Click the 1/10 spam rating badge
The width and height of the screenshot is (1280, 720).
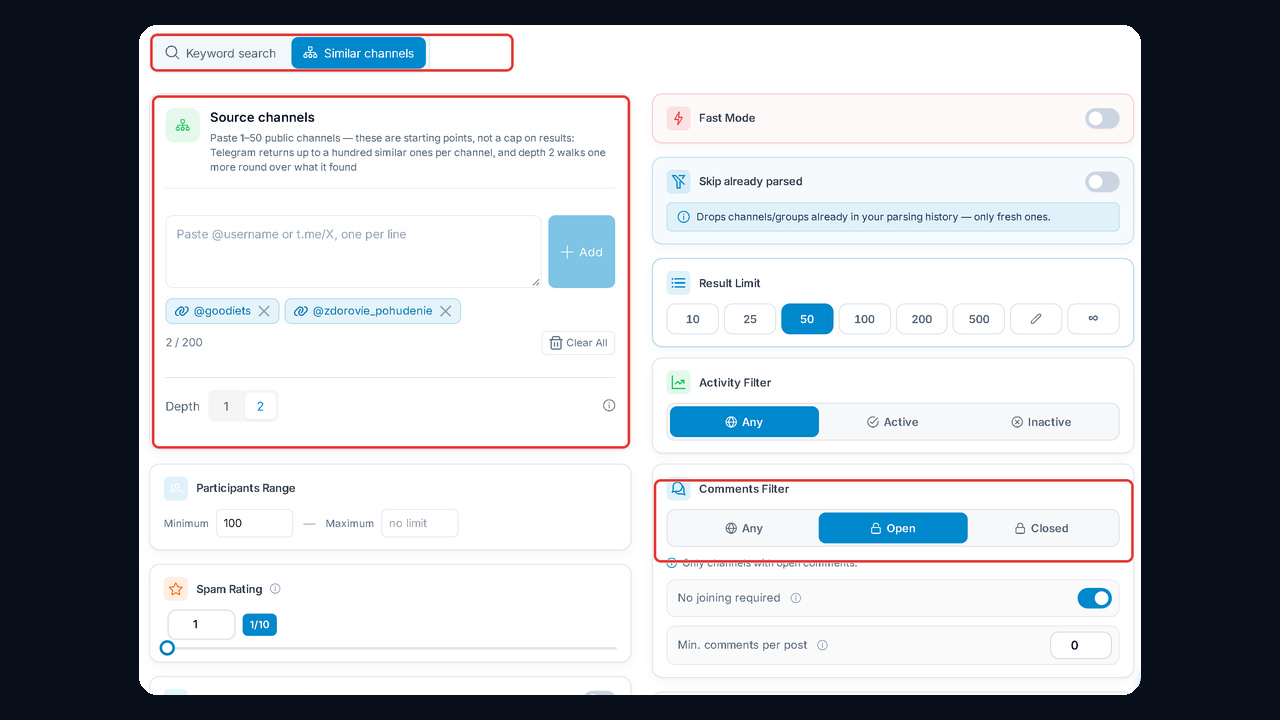click(259, 624)
